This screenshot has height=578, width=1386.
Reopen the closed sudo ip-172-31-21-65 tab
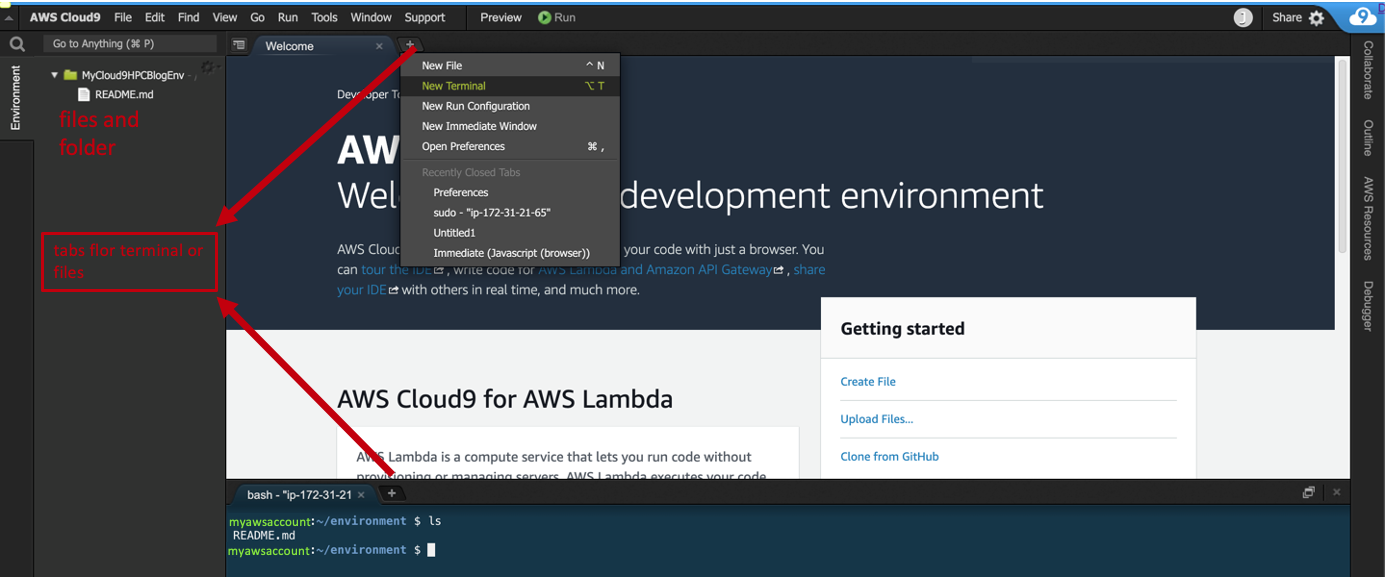pos(510,213)
